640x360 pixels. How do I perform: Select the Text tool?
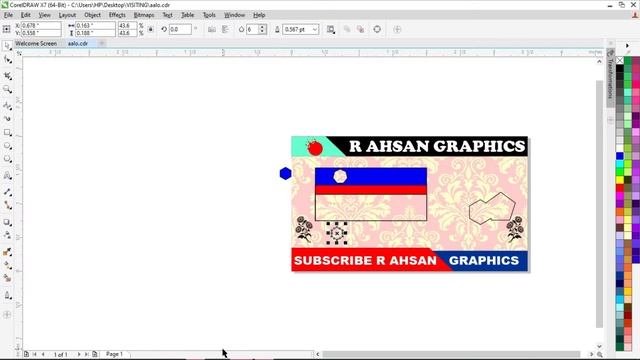(x=7, y=176)
